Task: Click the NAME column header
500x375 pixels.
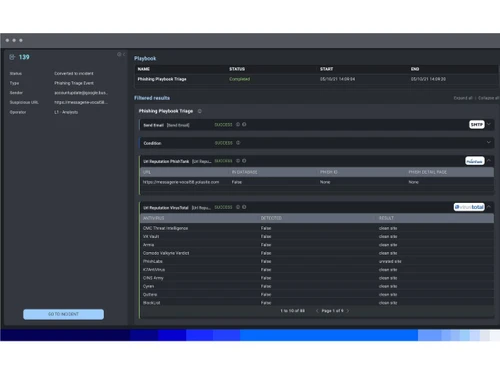Action: tap(144, 69)
